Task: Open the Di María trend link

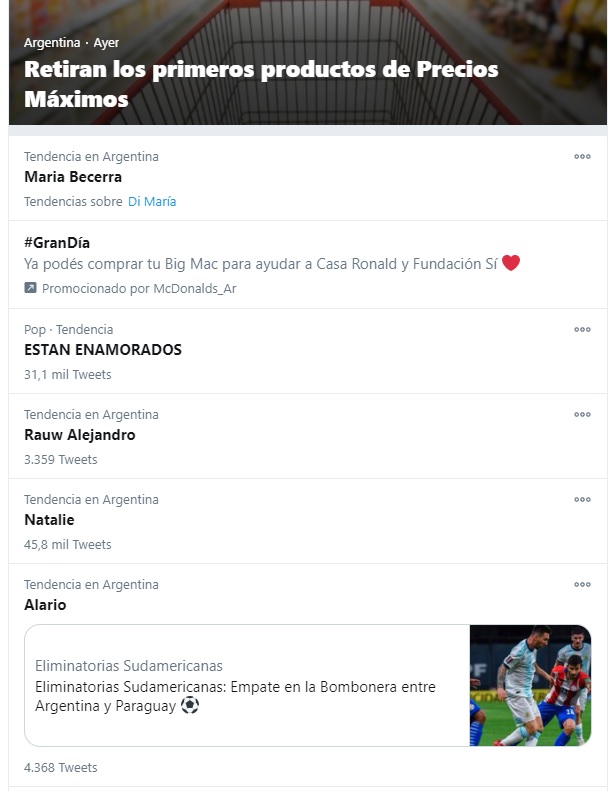Action: point(152,201)
